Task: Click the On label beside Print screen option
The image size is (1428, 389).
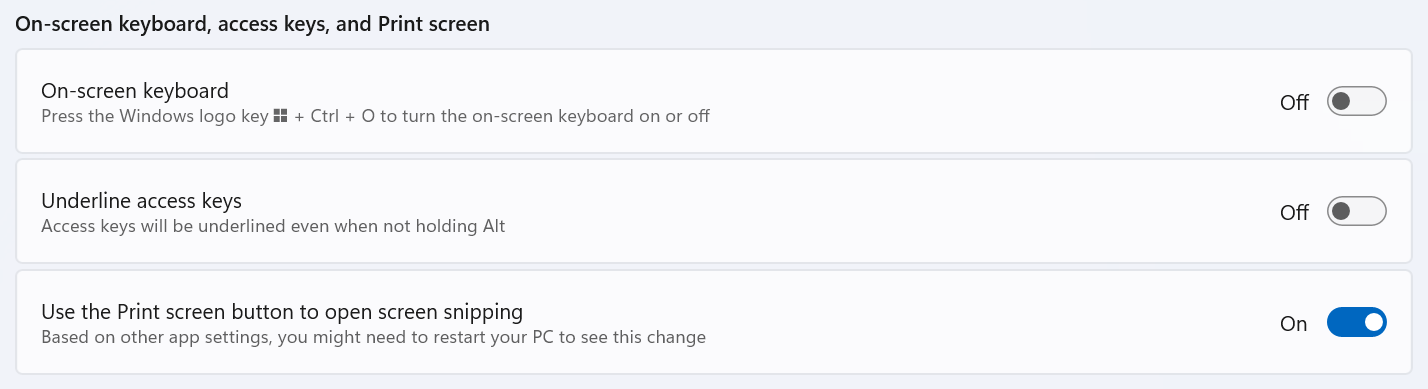Action: point(1294,323)
